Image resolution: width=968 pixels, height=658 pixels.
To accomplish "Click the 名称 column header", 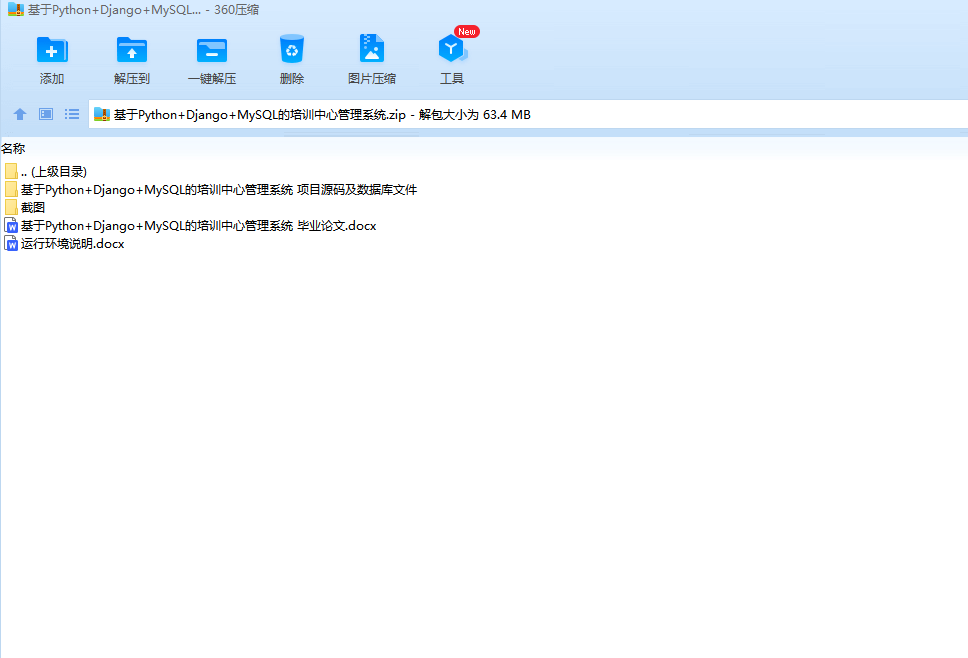I will (13, 148).
